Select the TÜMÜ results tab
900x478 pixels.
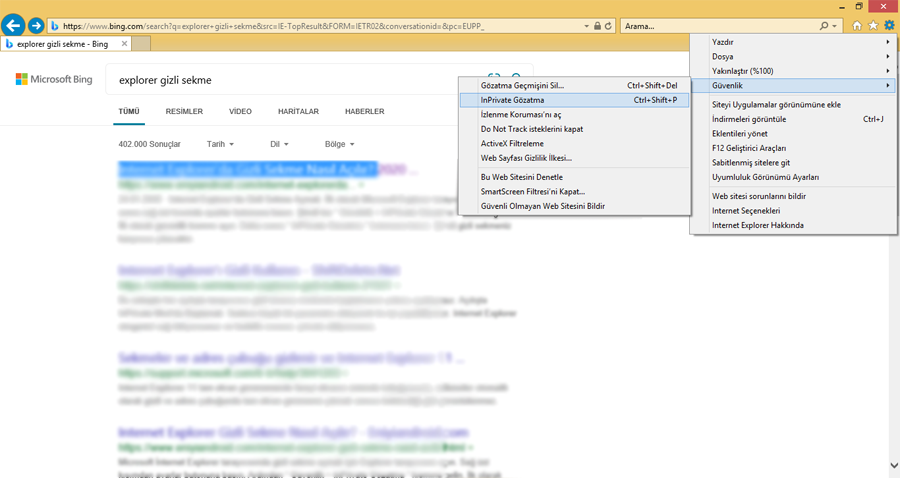click(129, 111)
